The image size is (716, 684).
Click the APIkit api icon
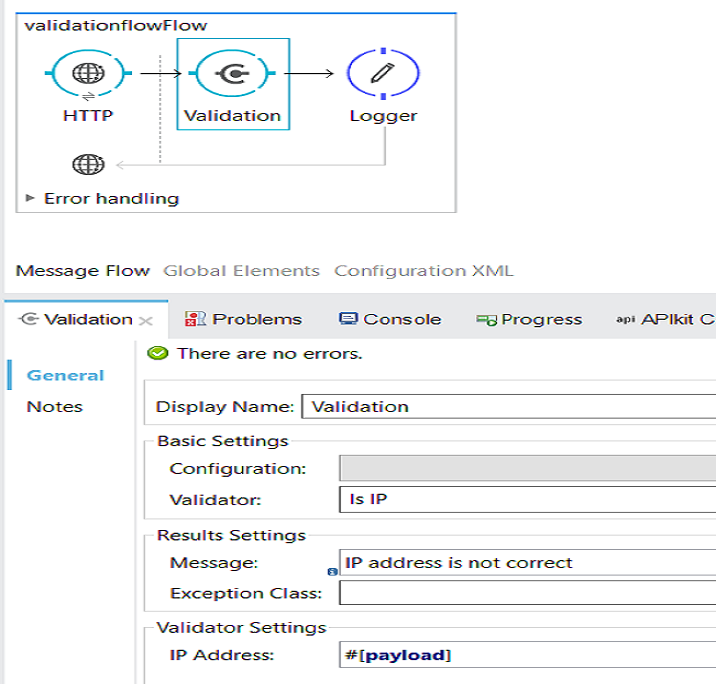(x=626, y=319)
